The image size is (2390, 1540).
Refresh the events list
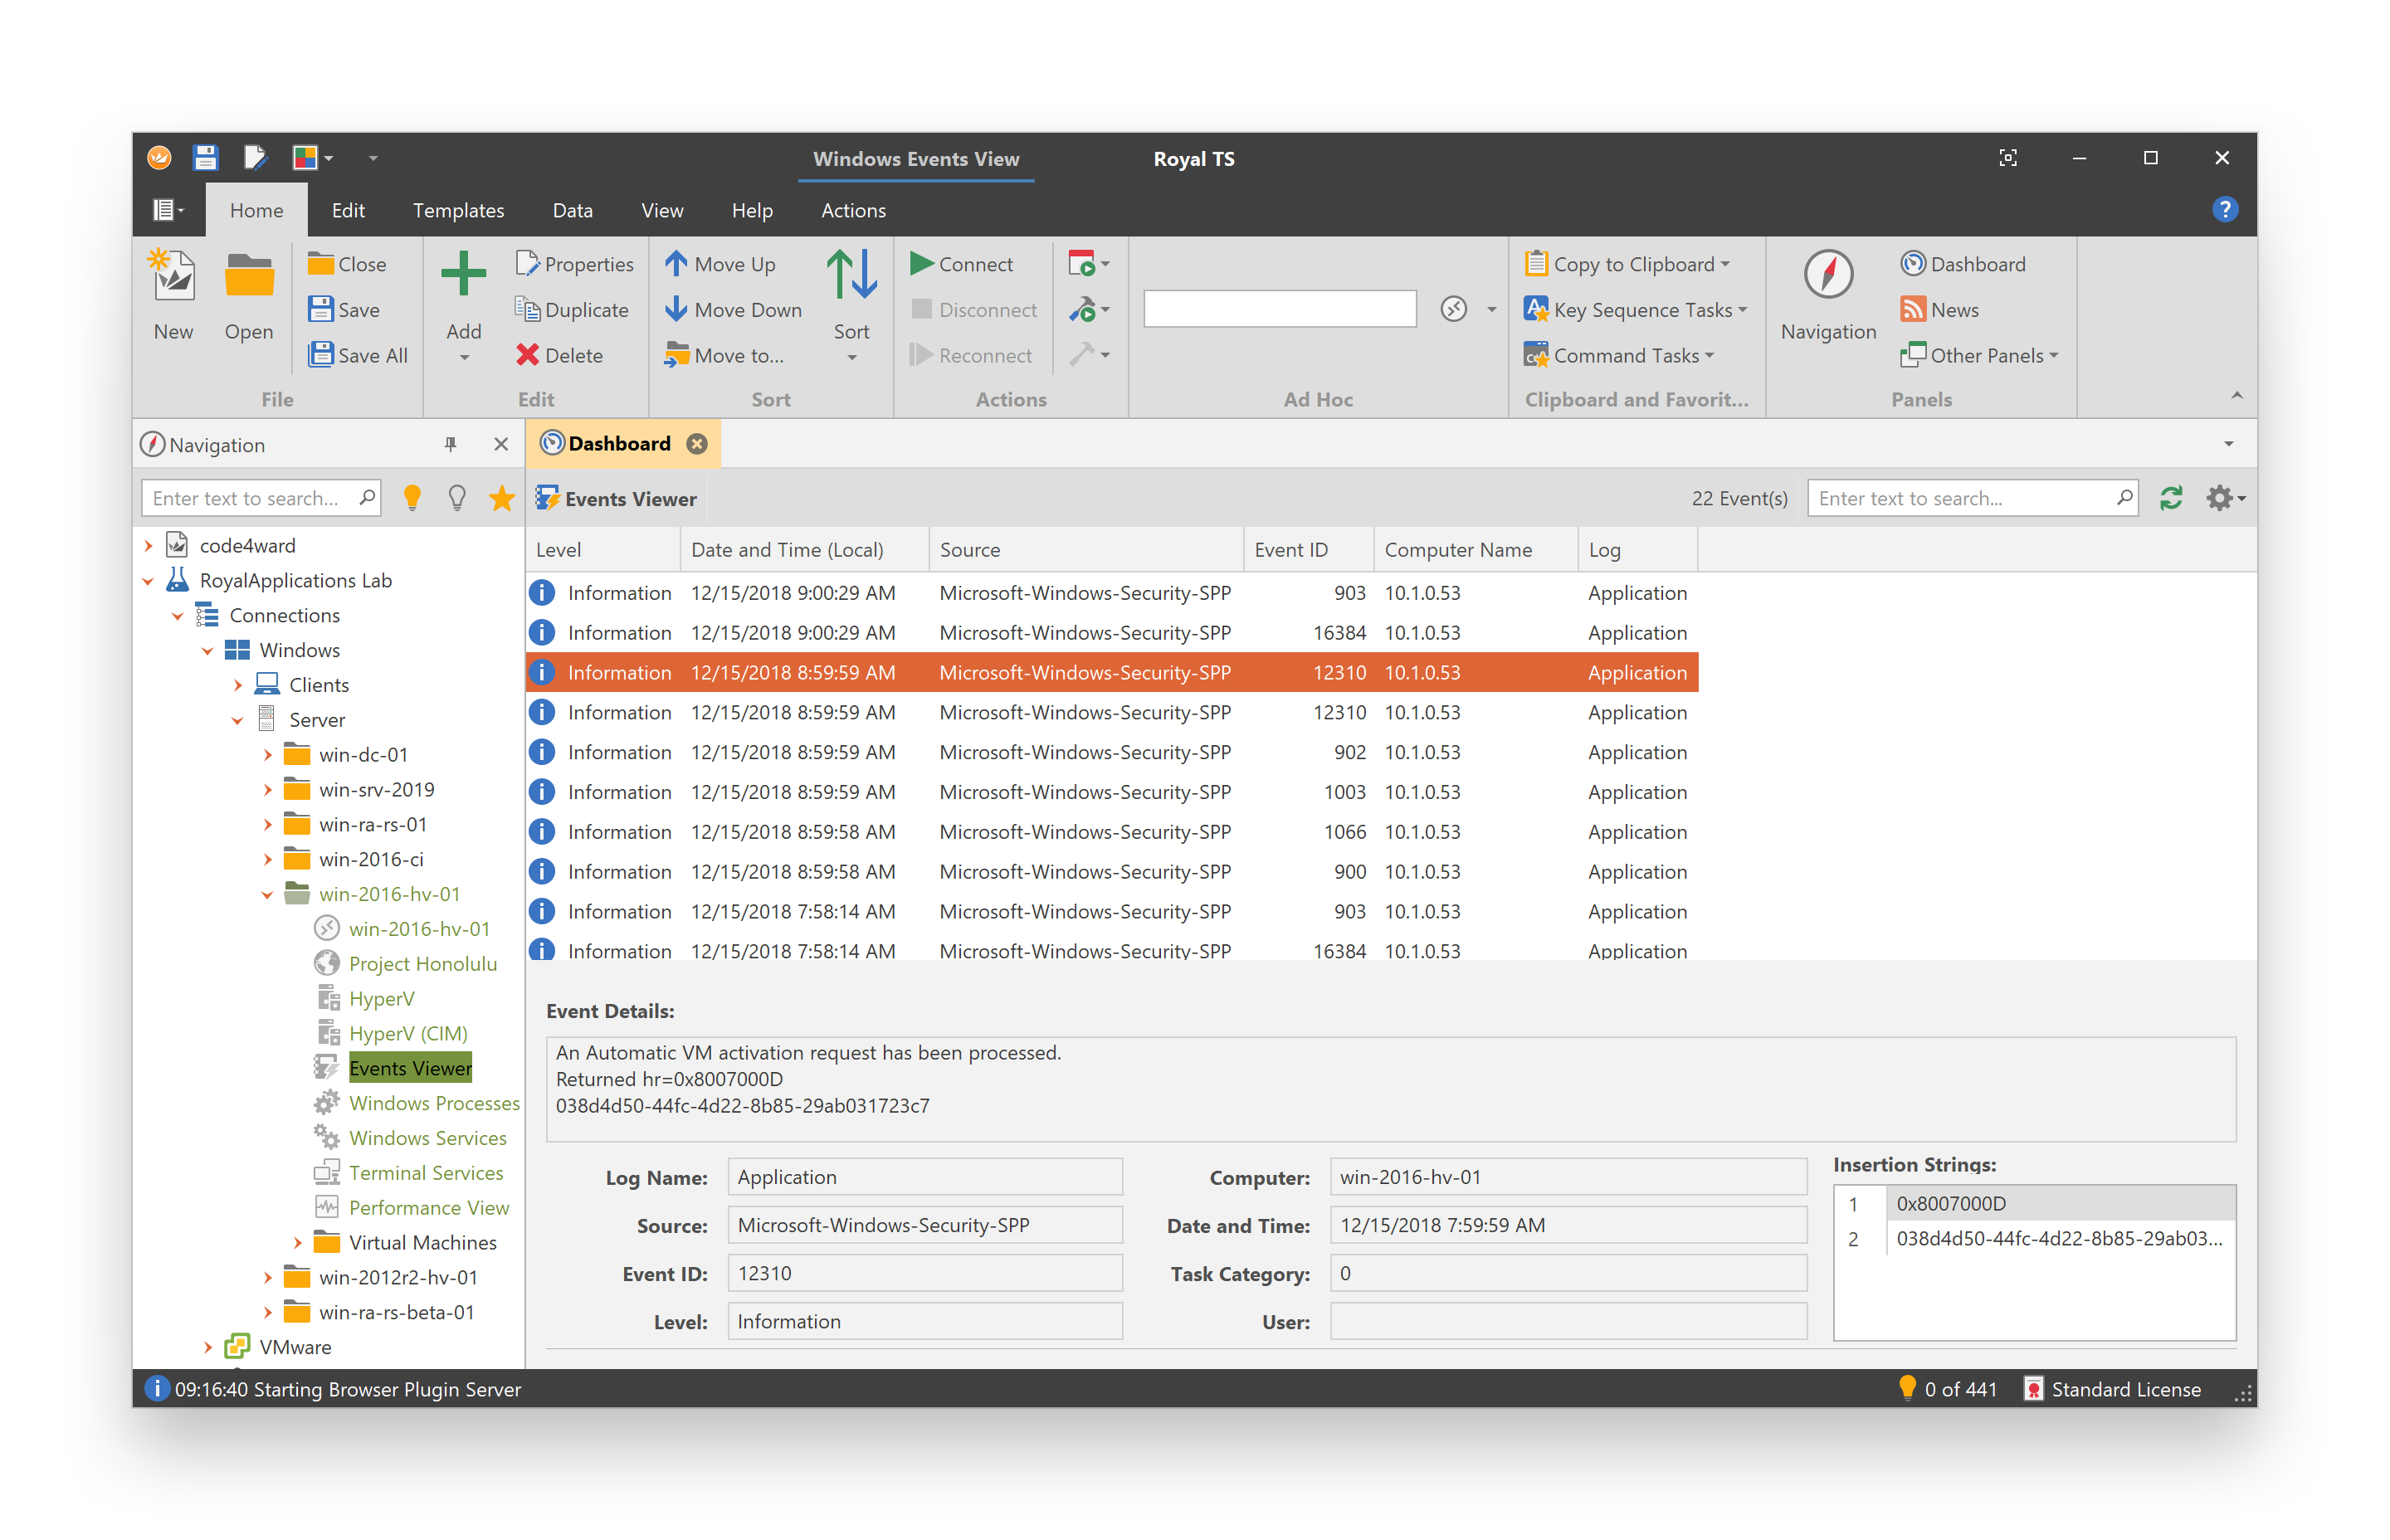[x=2170, y=498]
